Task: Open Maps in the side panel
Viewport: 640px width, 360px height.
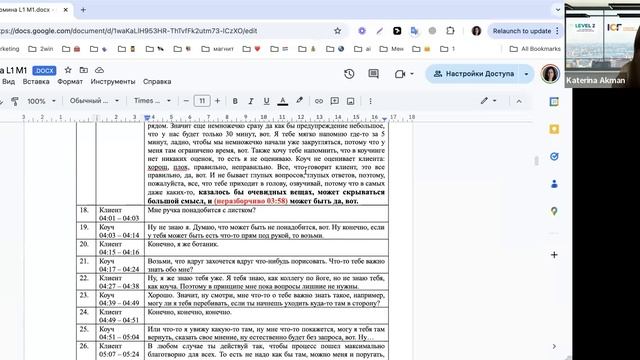Action: (554, 211)
